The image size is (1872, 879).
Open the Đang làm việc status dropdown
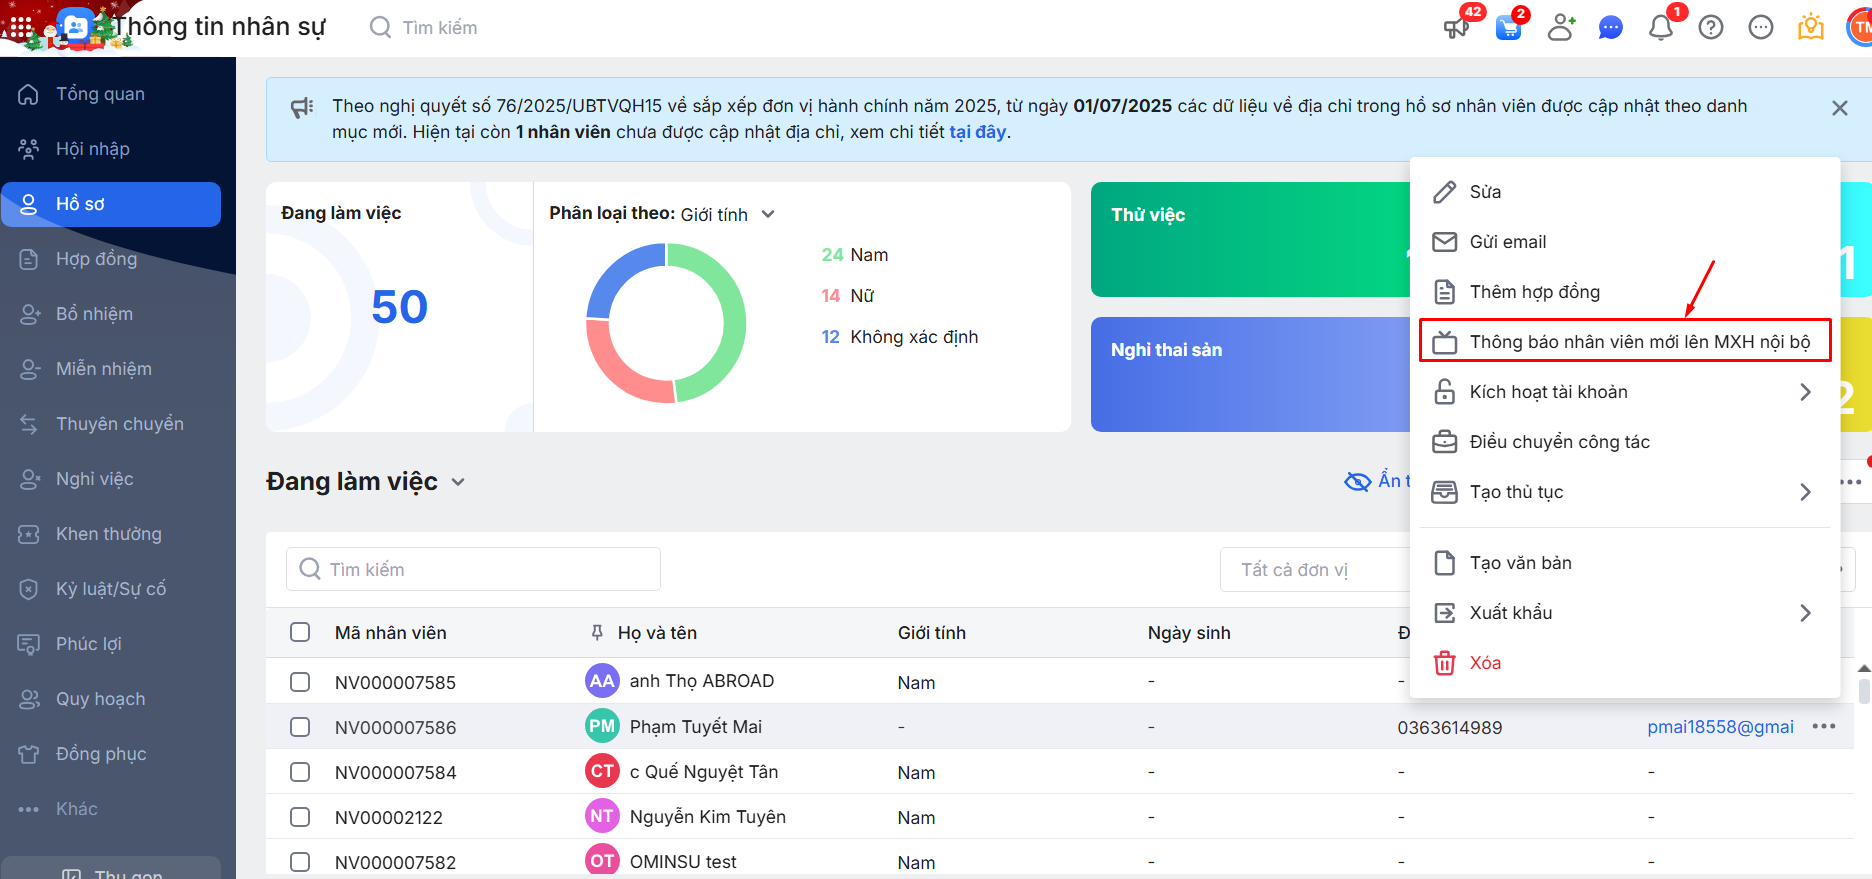(x=458, y=482)
